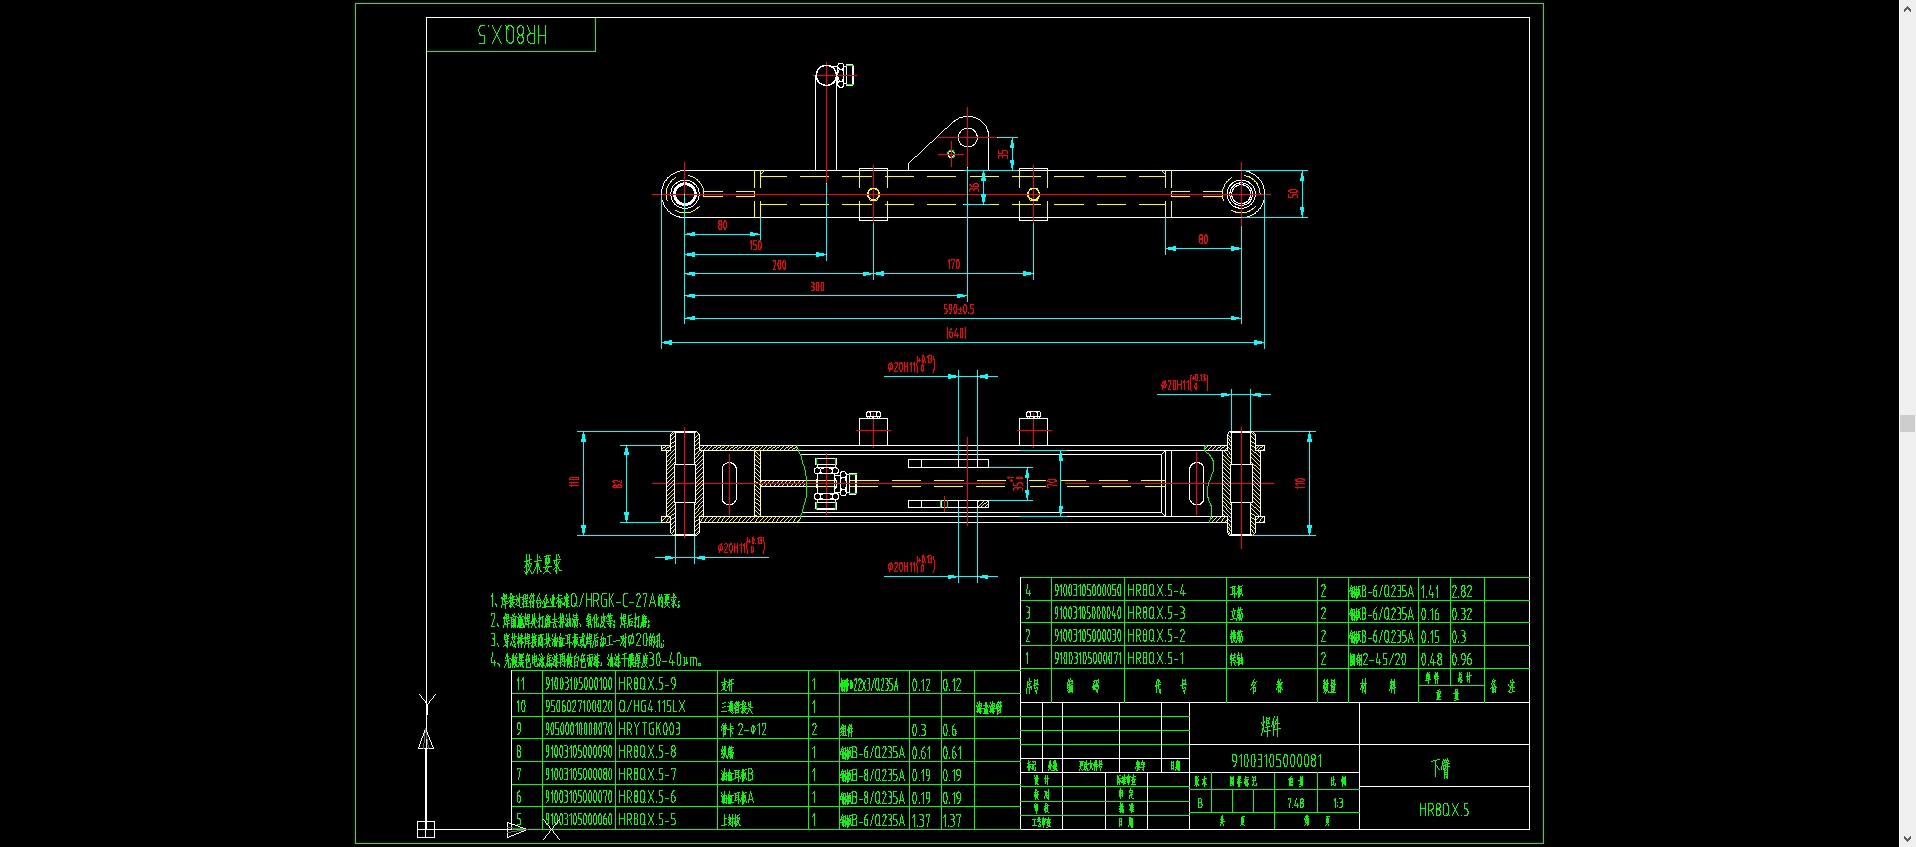Select the 82 vertical dimension text
1916x847 pixels.
click(x=618, y=483)
